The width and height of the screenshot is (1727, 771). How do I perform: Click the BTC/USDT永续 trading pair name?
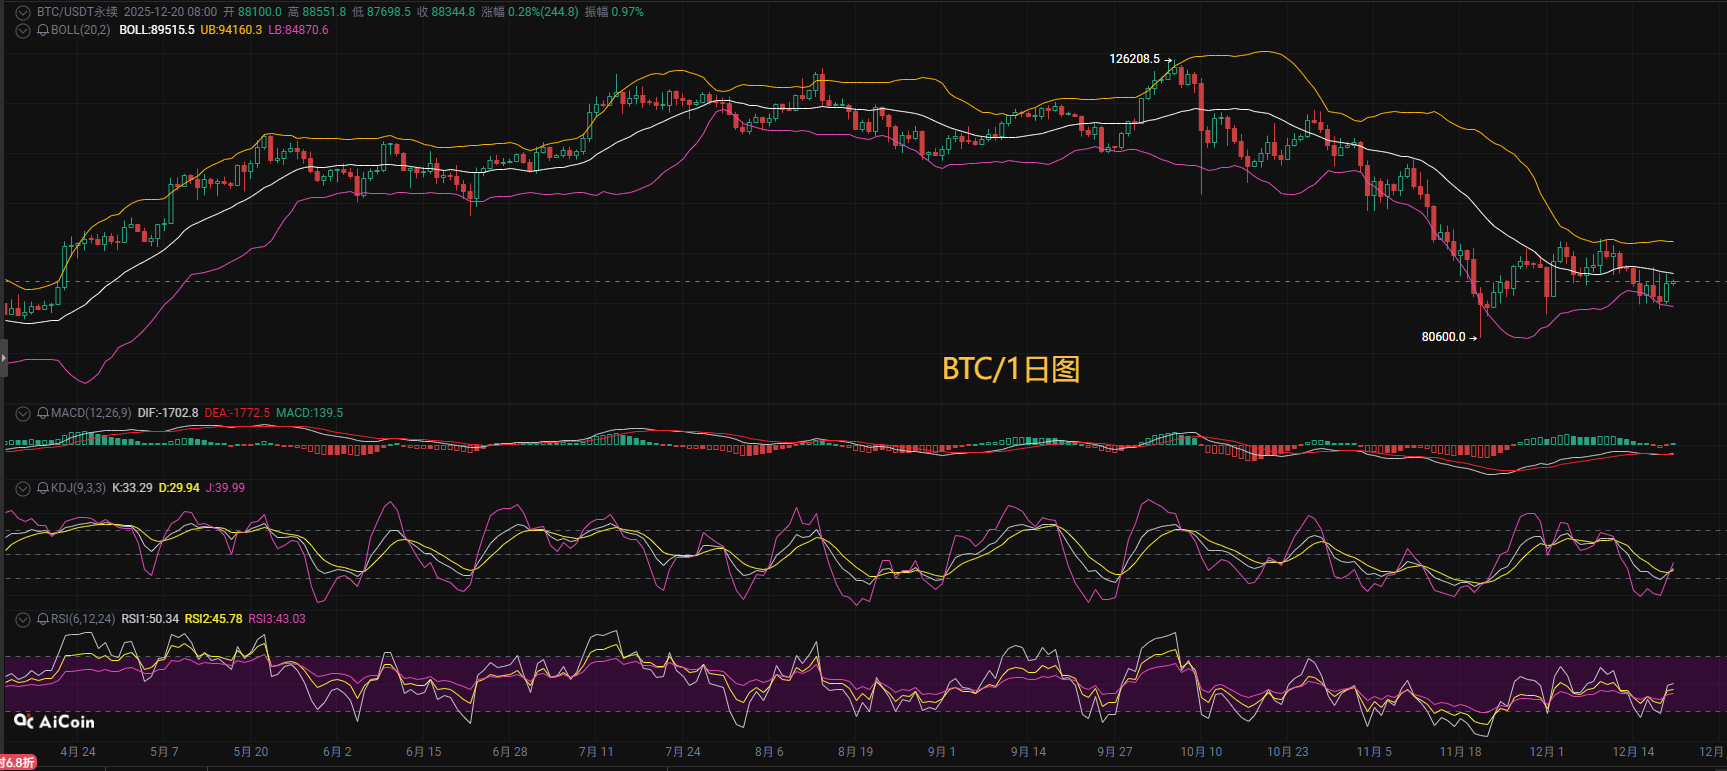77,12
